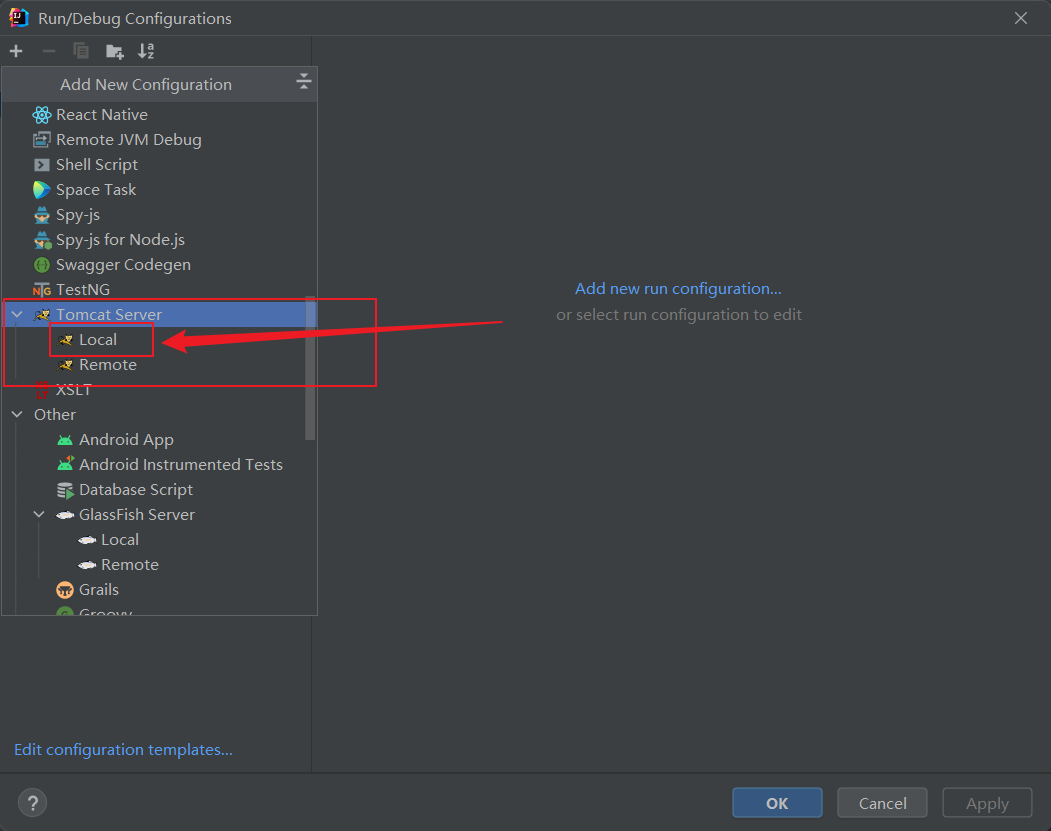This screenshot has height=831, width=1051.
Task: Click the Tomcat Local cat icon
Action: [x=65, y=340]
